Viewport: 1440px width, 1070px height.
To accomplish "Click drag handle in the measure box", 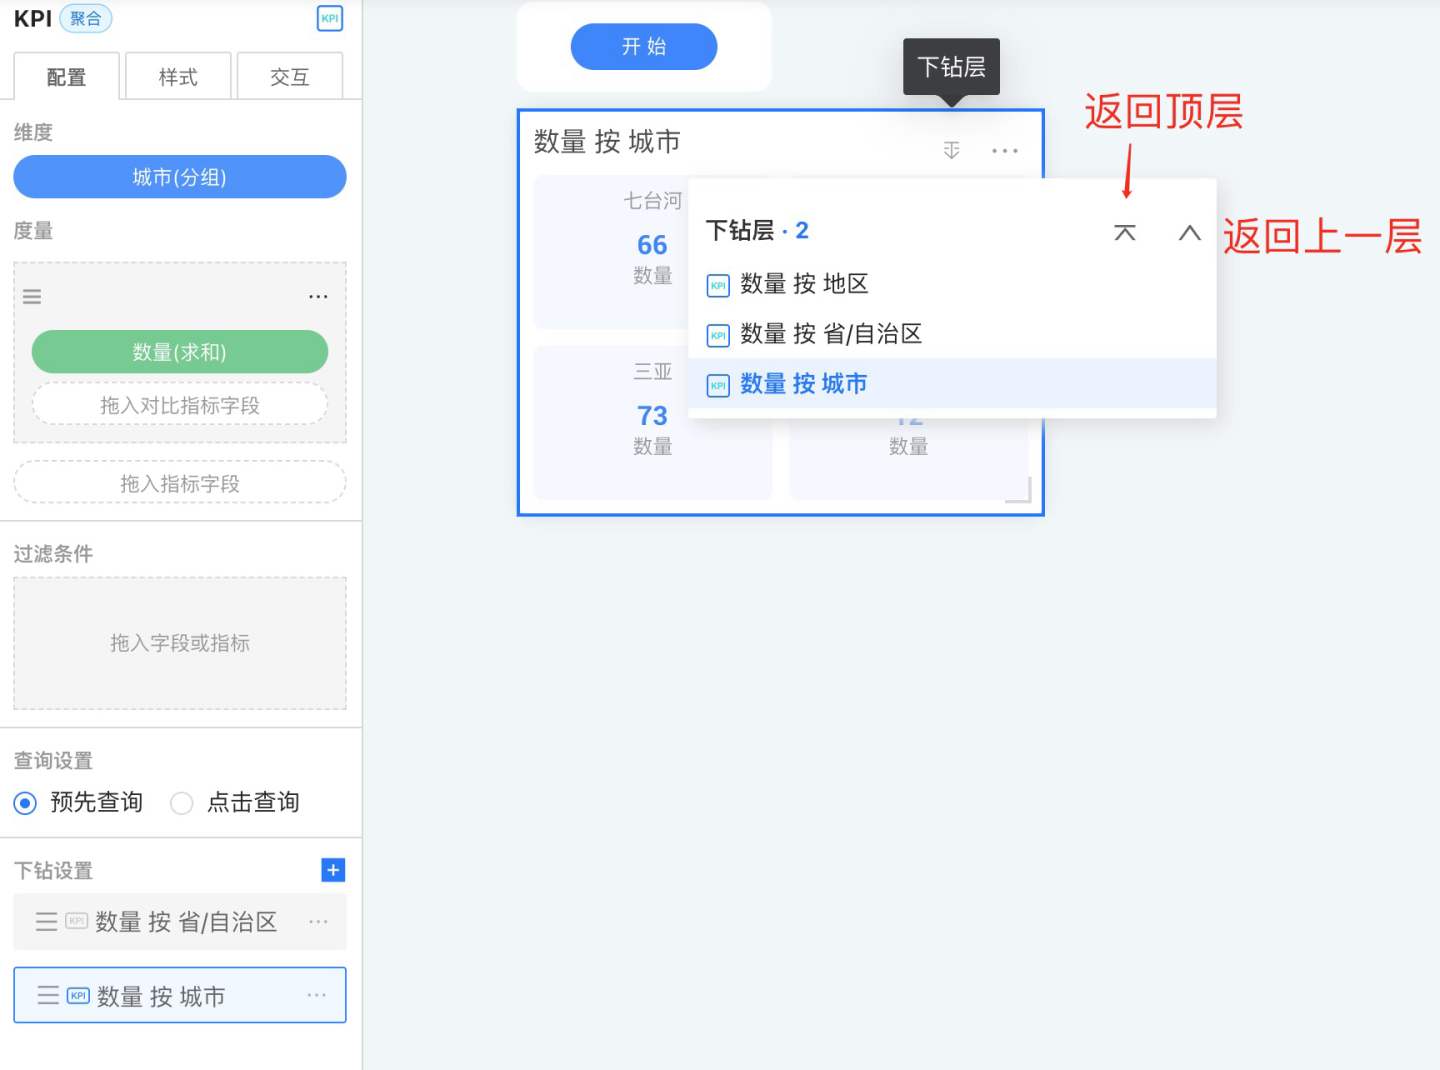I will click(32, 297).
